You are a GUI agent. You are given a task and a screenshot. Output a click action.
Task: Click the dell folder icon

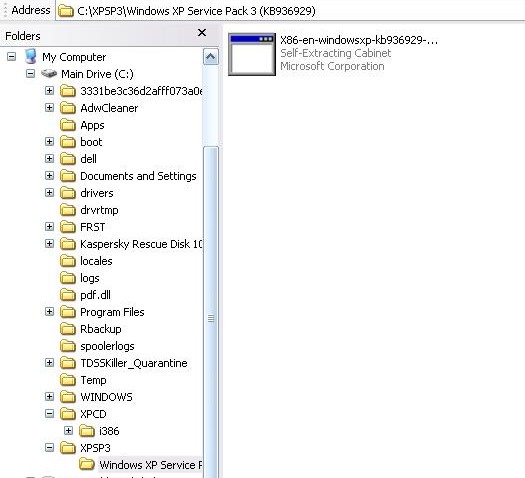(x=68, y=159)
